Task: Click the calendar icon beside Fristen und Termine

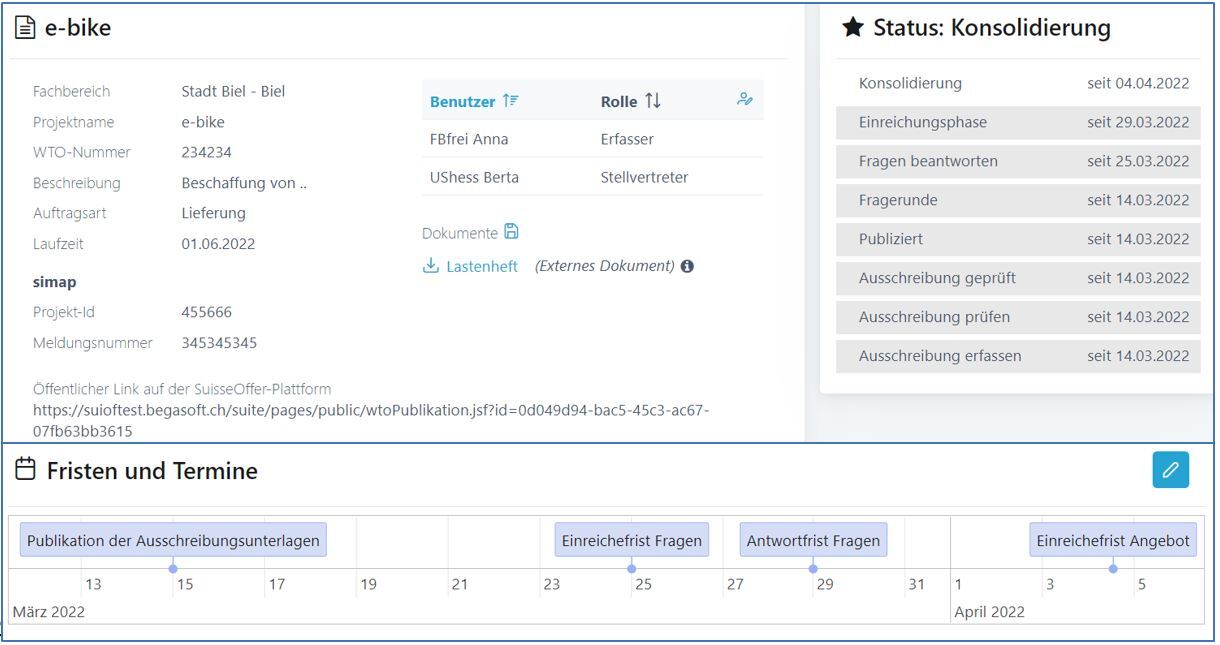Action: point(26,470)
